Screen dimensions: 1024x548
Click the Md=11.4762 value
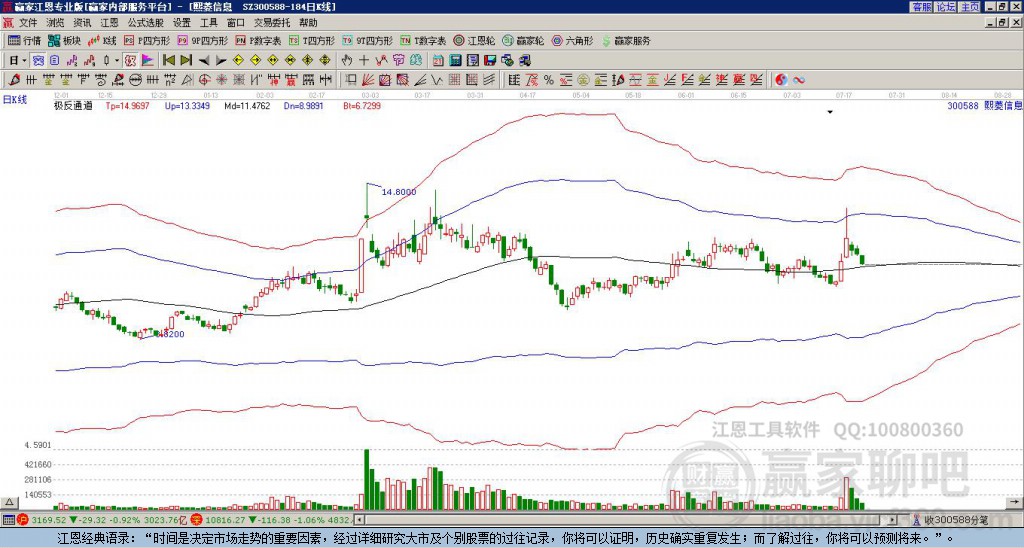click(247, 105)
